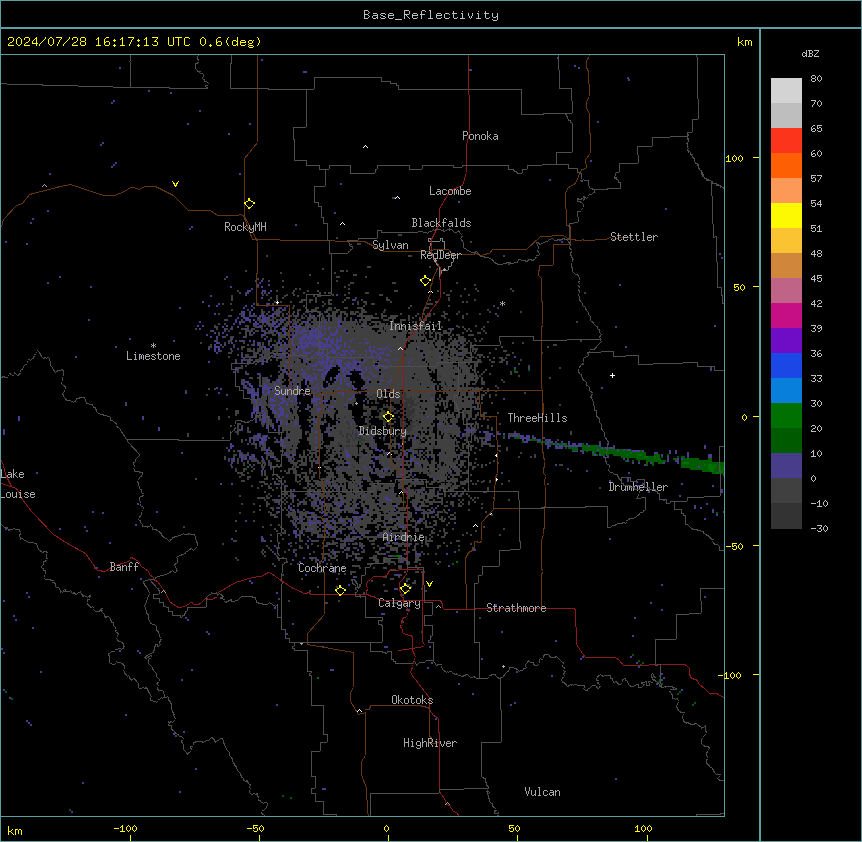Select the white caret marker southwest of Okotoks
This screenshot has width=862, height=842.
click(x=360, y=711)
